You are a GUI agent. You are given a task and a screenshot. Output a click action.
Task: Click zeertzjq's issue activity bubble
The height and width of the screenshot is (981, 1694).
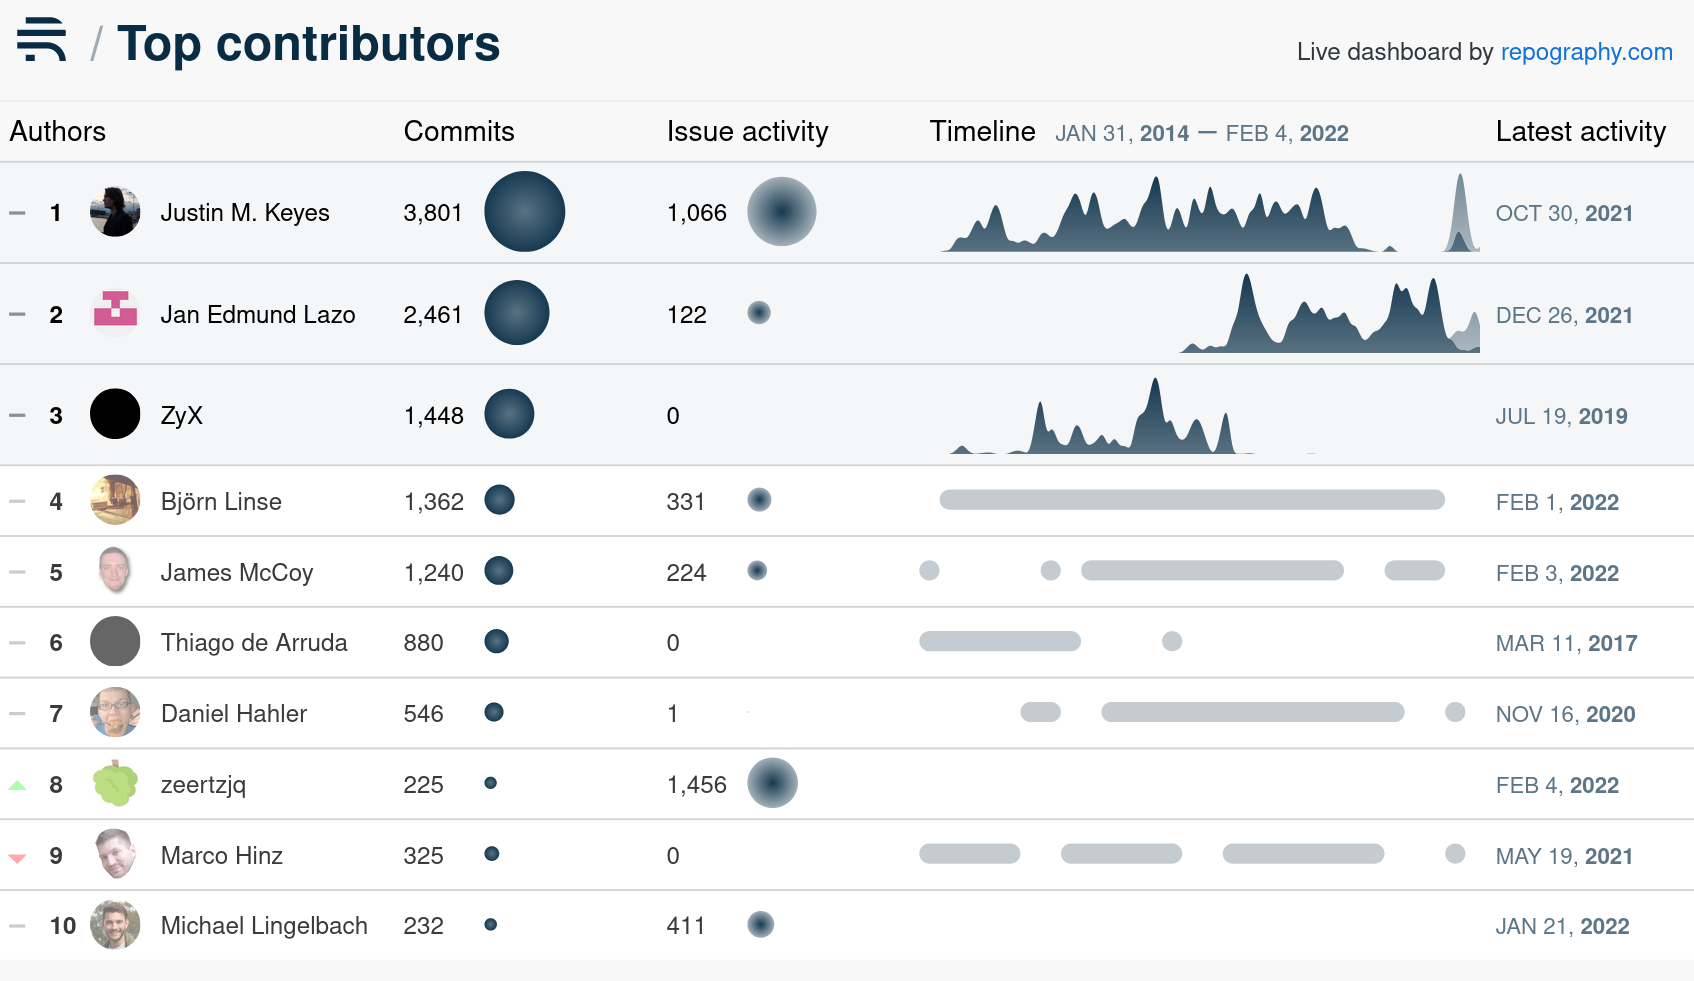click(772, 783)
